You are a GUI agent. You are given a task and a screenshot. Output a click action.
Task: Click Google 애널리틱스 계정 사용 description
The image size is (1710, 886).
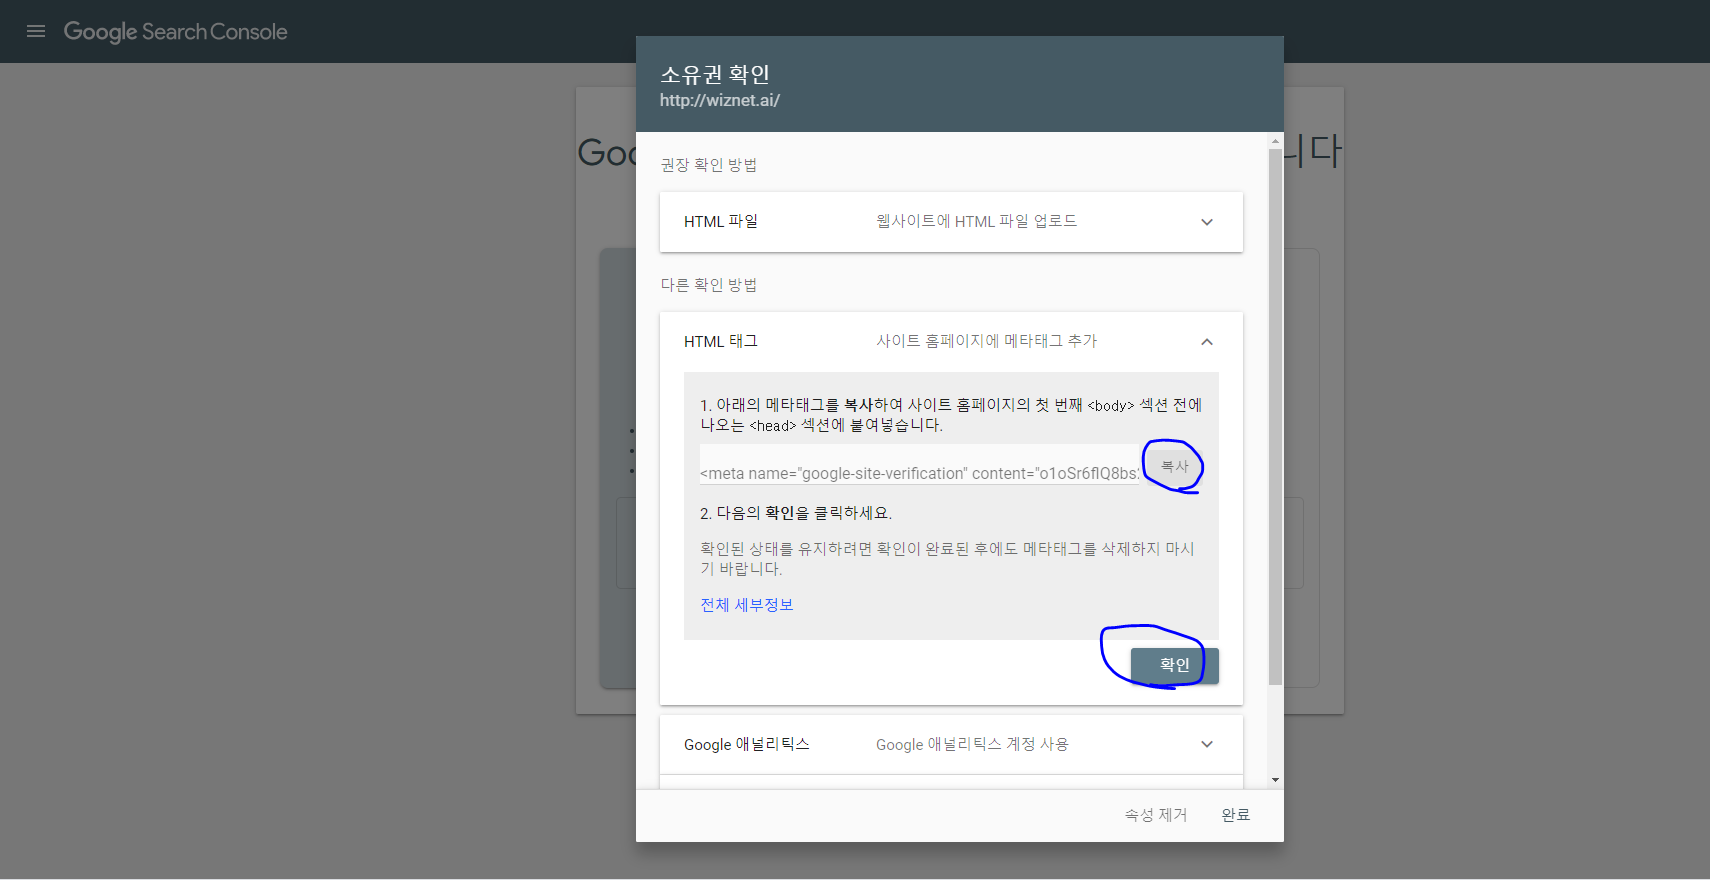pyautogui.click(x=973, y=744)
